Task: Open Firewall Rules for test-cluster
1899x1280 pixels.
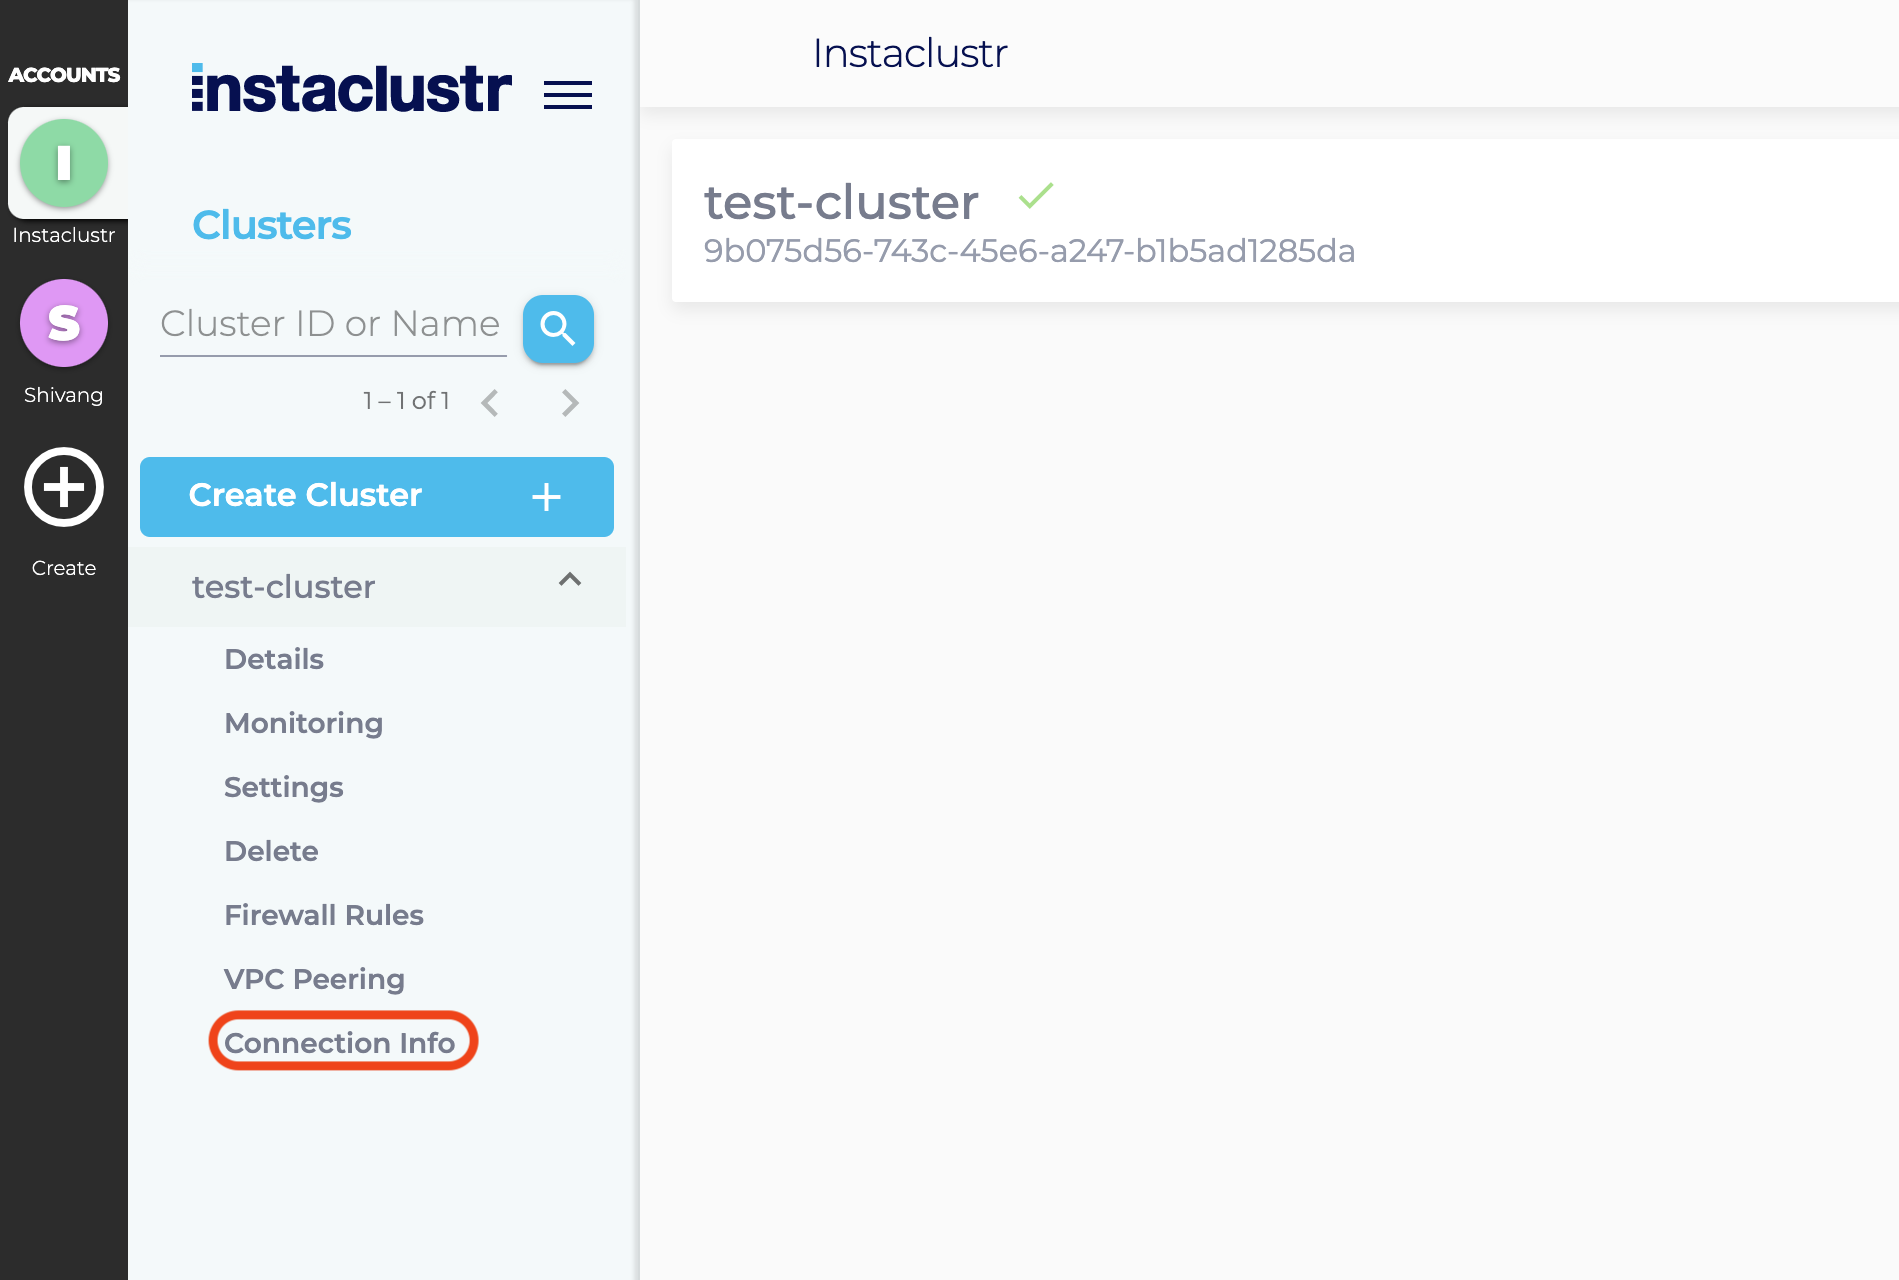Action: pos(323,914)
